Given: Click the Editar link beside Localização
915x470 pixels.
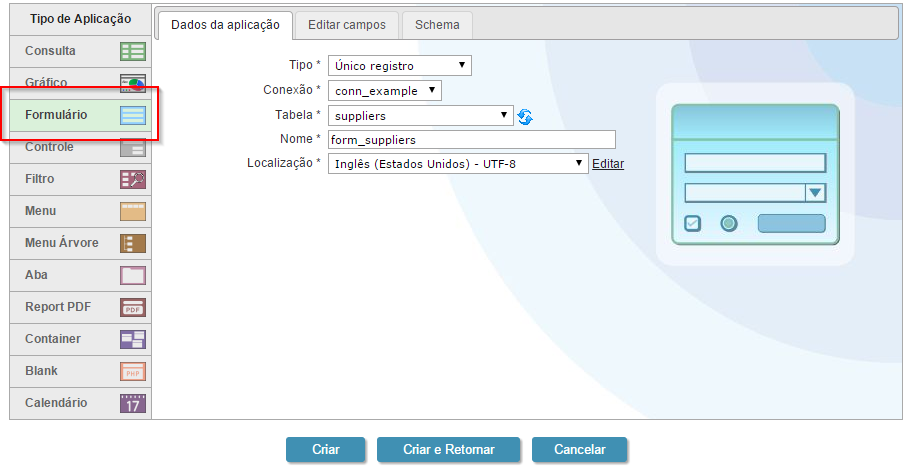Looking at the screenshot, I should tap(608, 164).
